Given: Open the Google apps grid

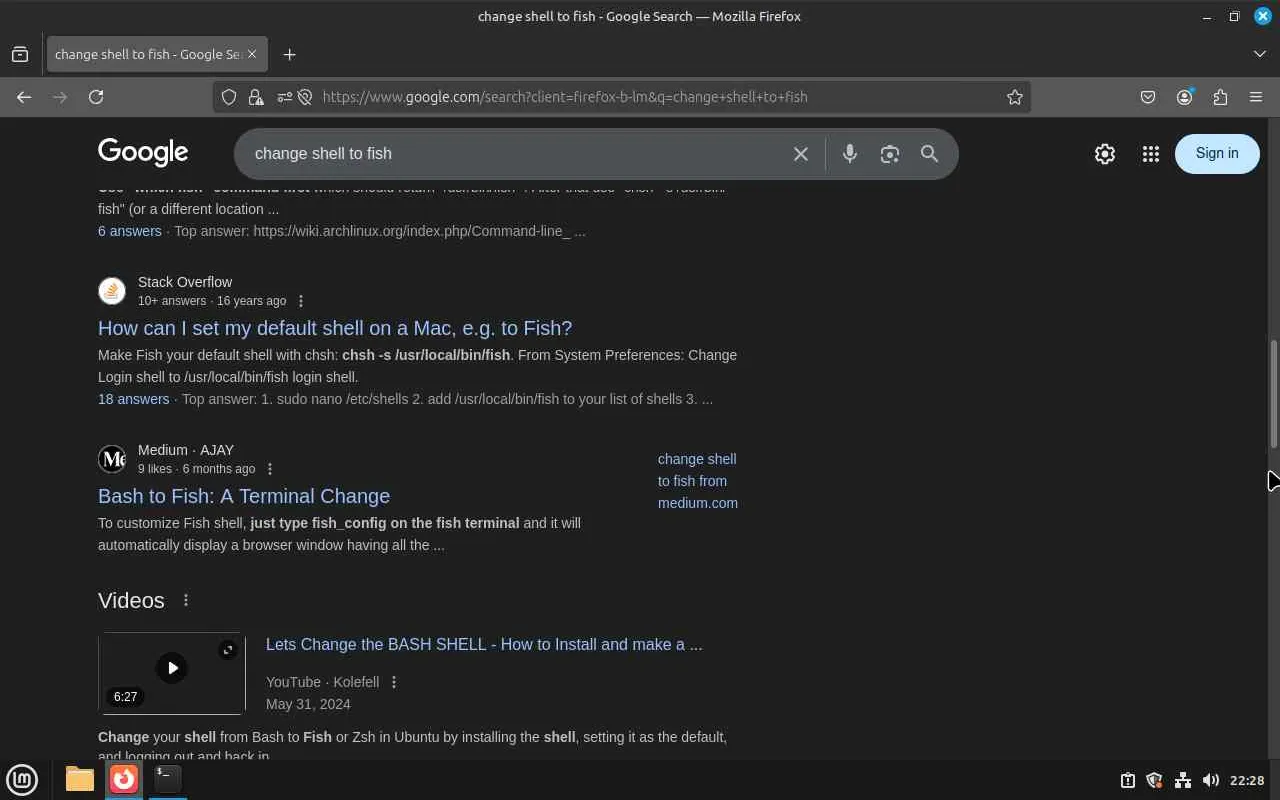Looking at the screenshot, I should 1151,154.
